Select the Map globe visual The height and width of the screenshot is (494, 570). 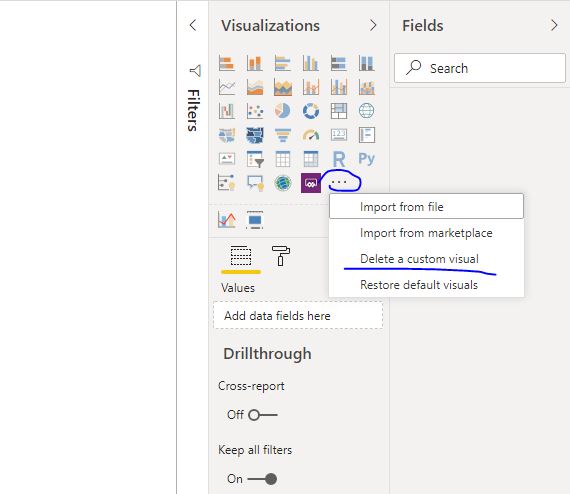click(x=366, y=111)
